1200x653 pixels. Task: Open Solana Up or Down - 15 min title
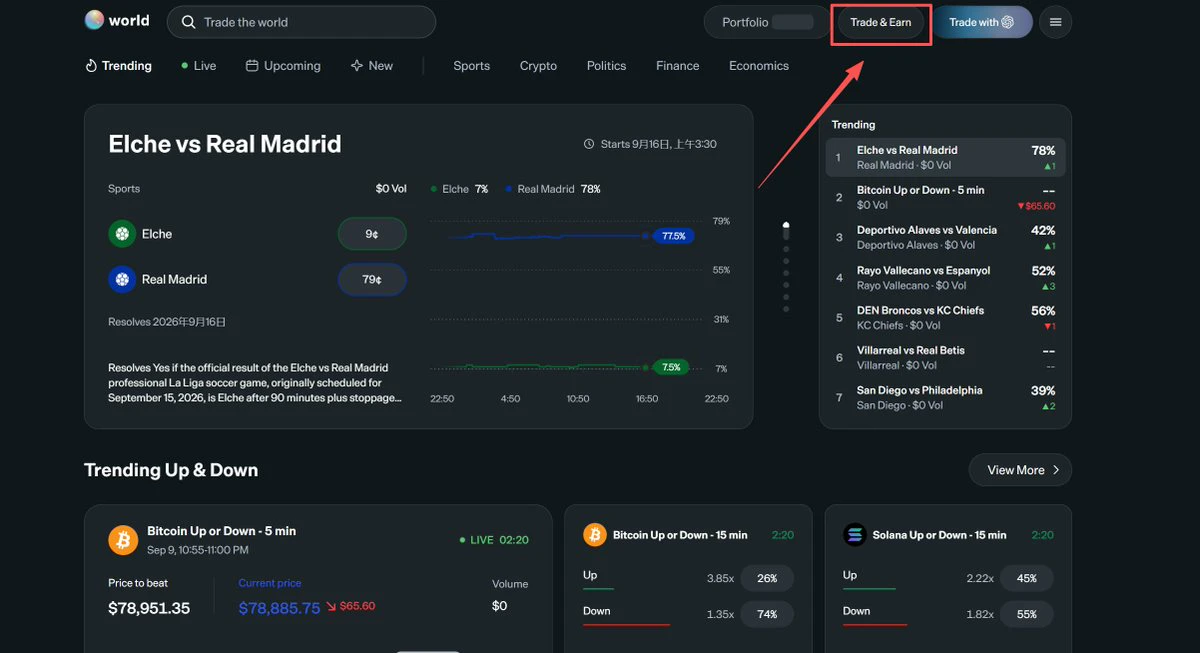point(939,535)
